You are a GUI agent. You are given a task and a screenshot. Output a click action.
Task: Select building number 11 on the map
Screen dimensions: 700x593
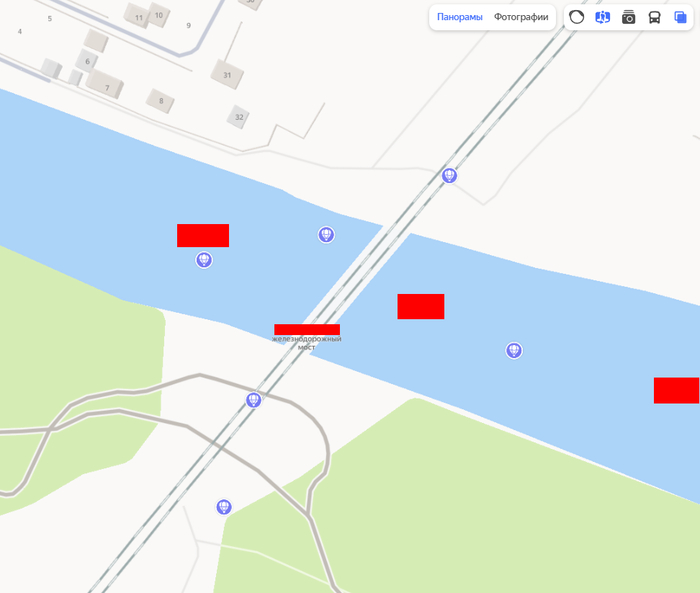[x=138, y=17]
